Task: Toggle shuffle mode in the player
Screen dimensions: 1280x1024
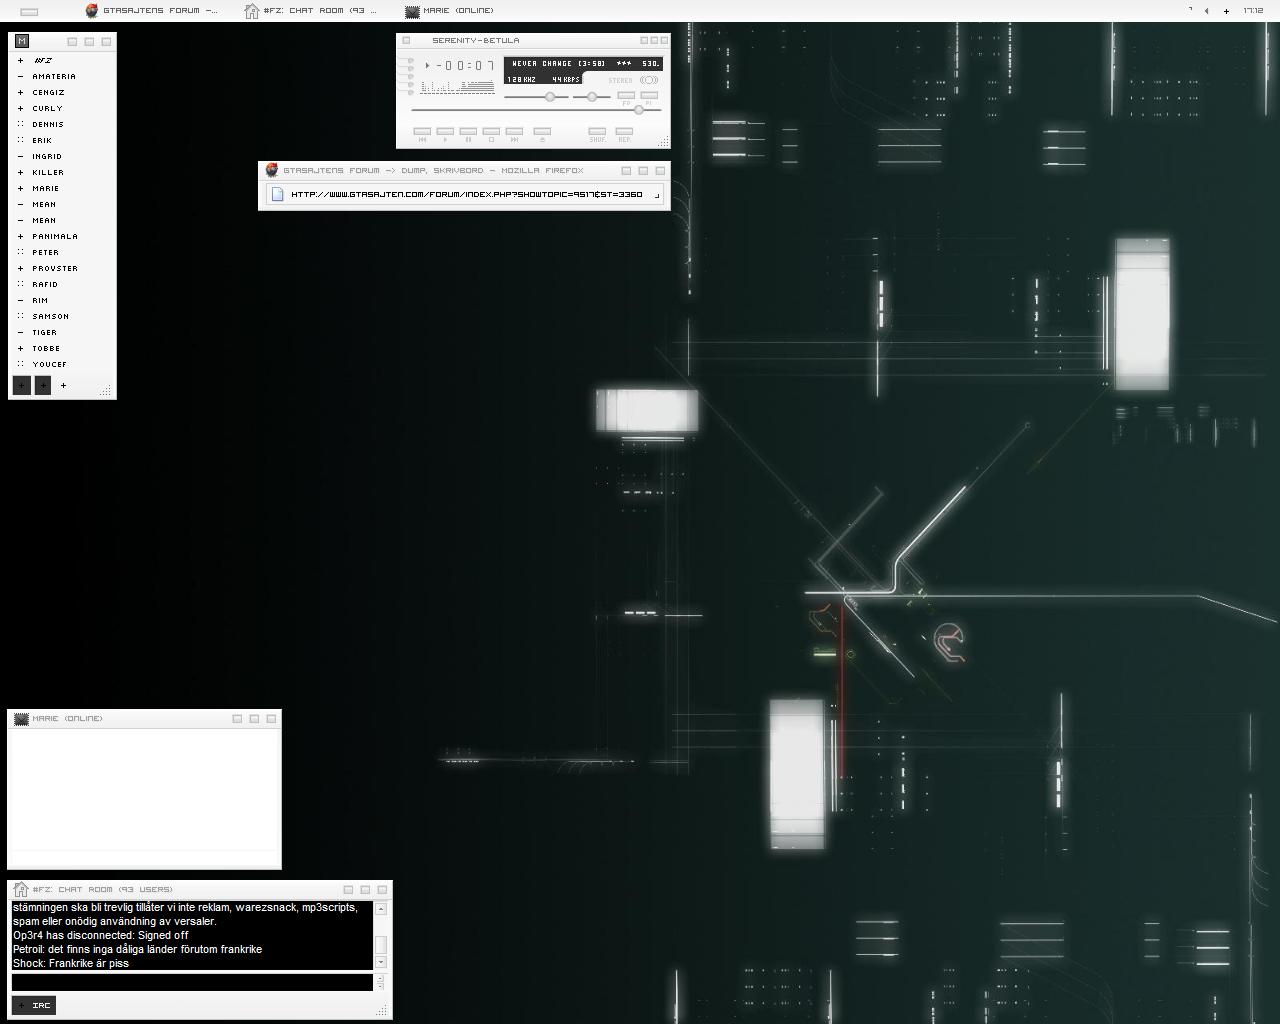Action: [597, 131]
